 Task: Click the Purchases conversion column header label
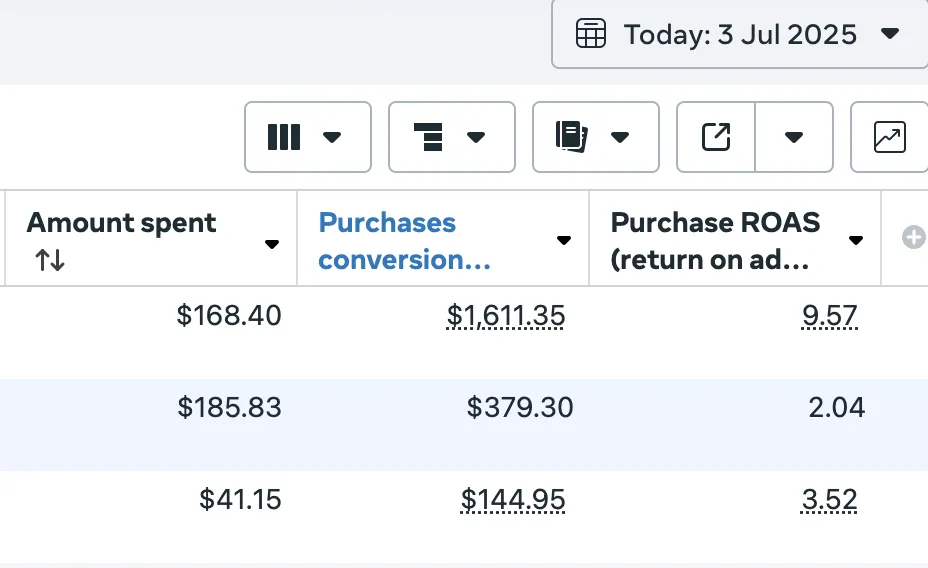(x=405, y=241)
